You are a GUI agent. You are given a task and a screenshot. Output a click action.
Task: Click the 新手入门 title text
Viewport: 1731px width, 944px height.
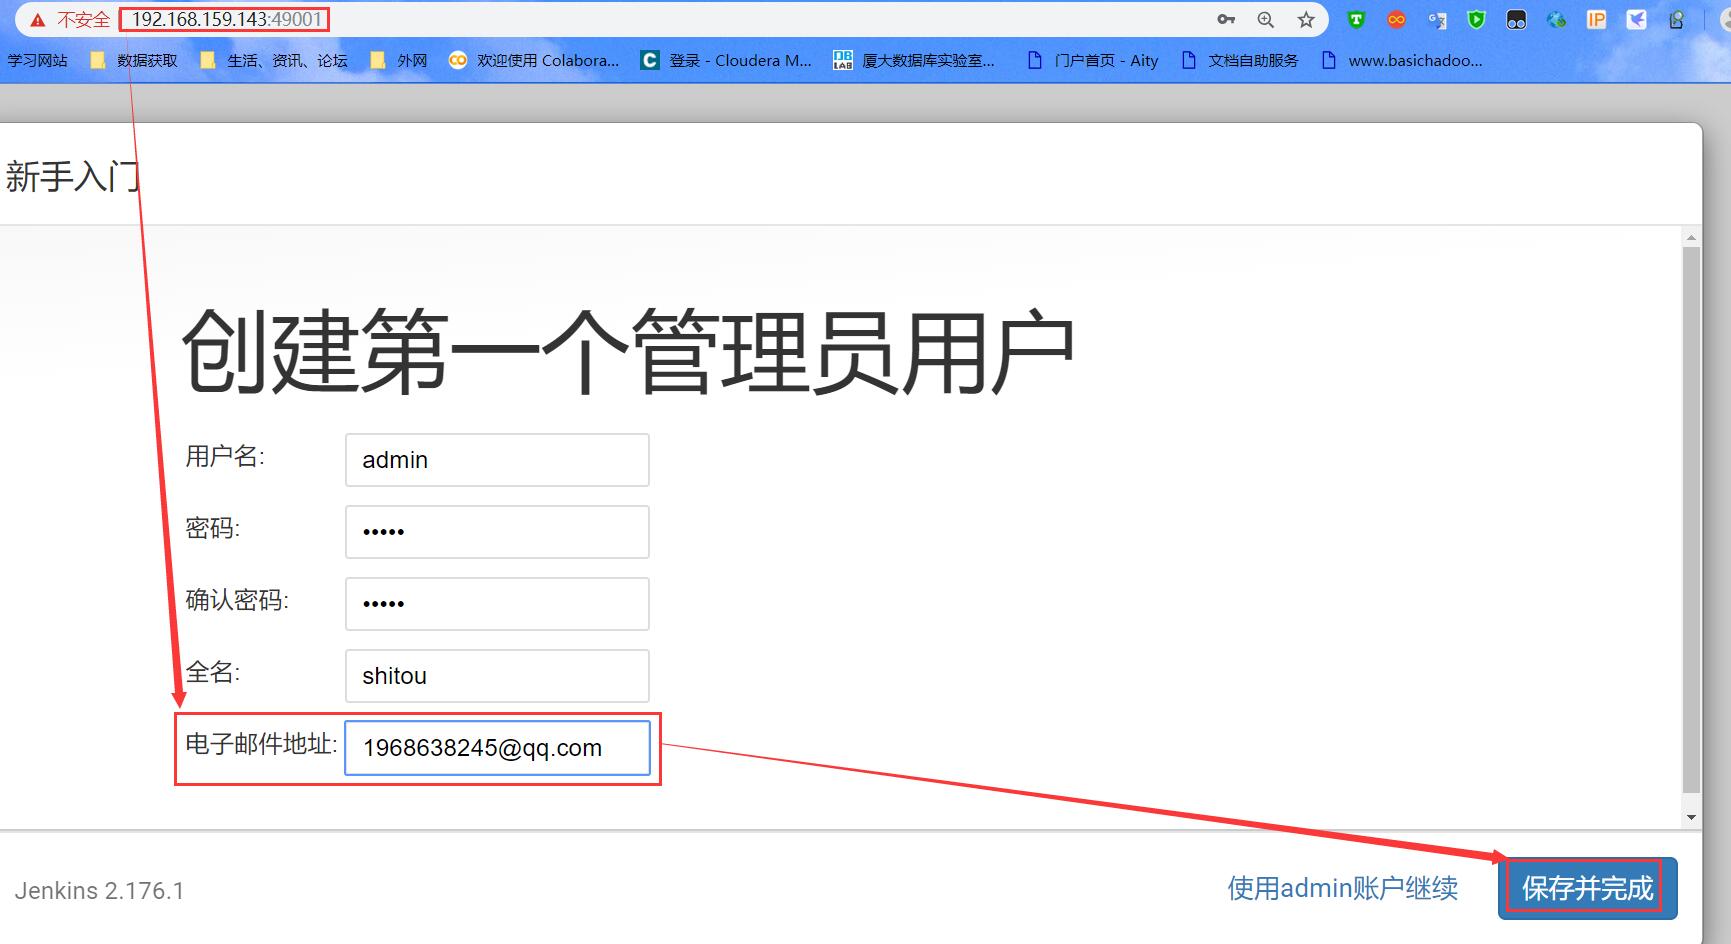tap(72, 177)
